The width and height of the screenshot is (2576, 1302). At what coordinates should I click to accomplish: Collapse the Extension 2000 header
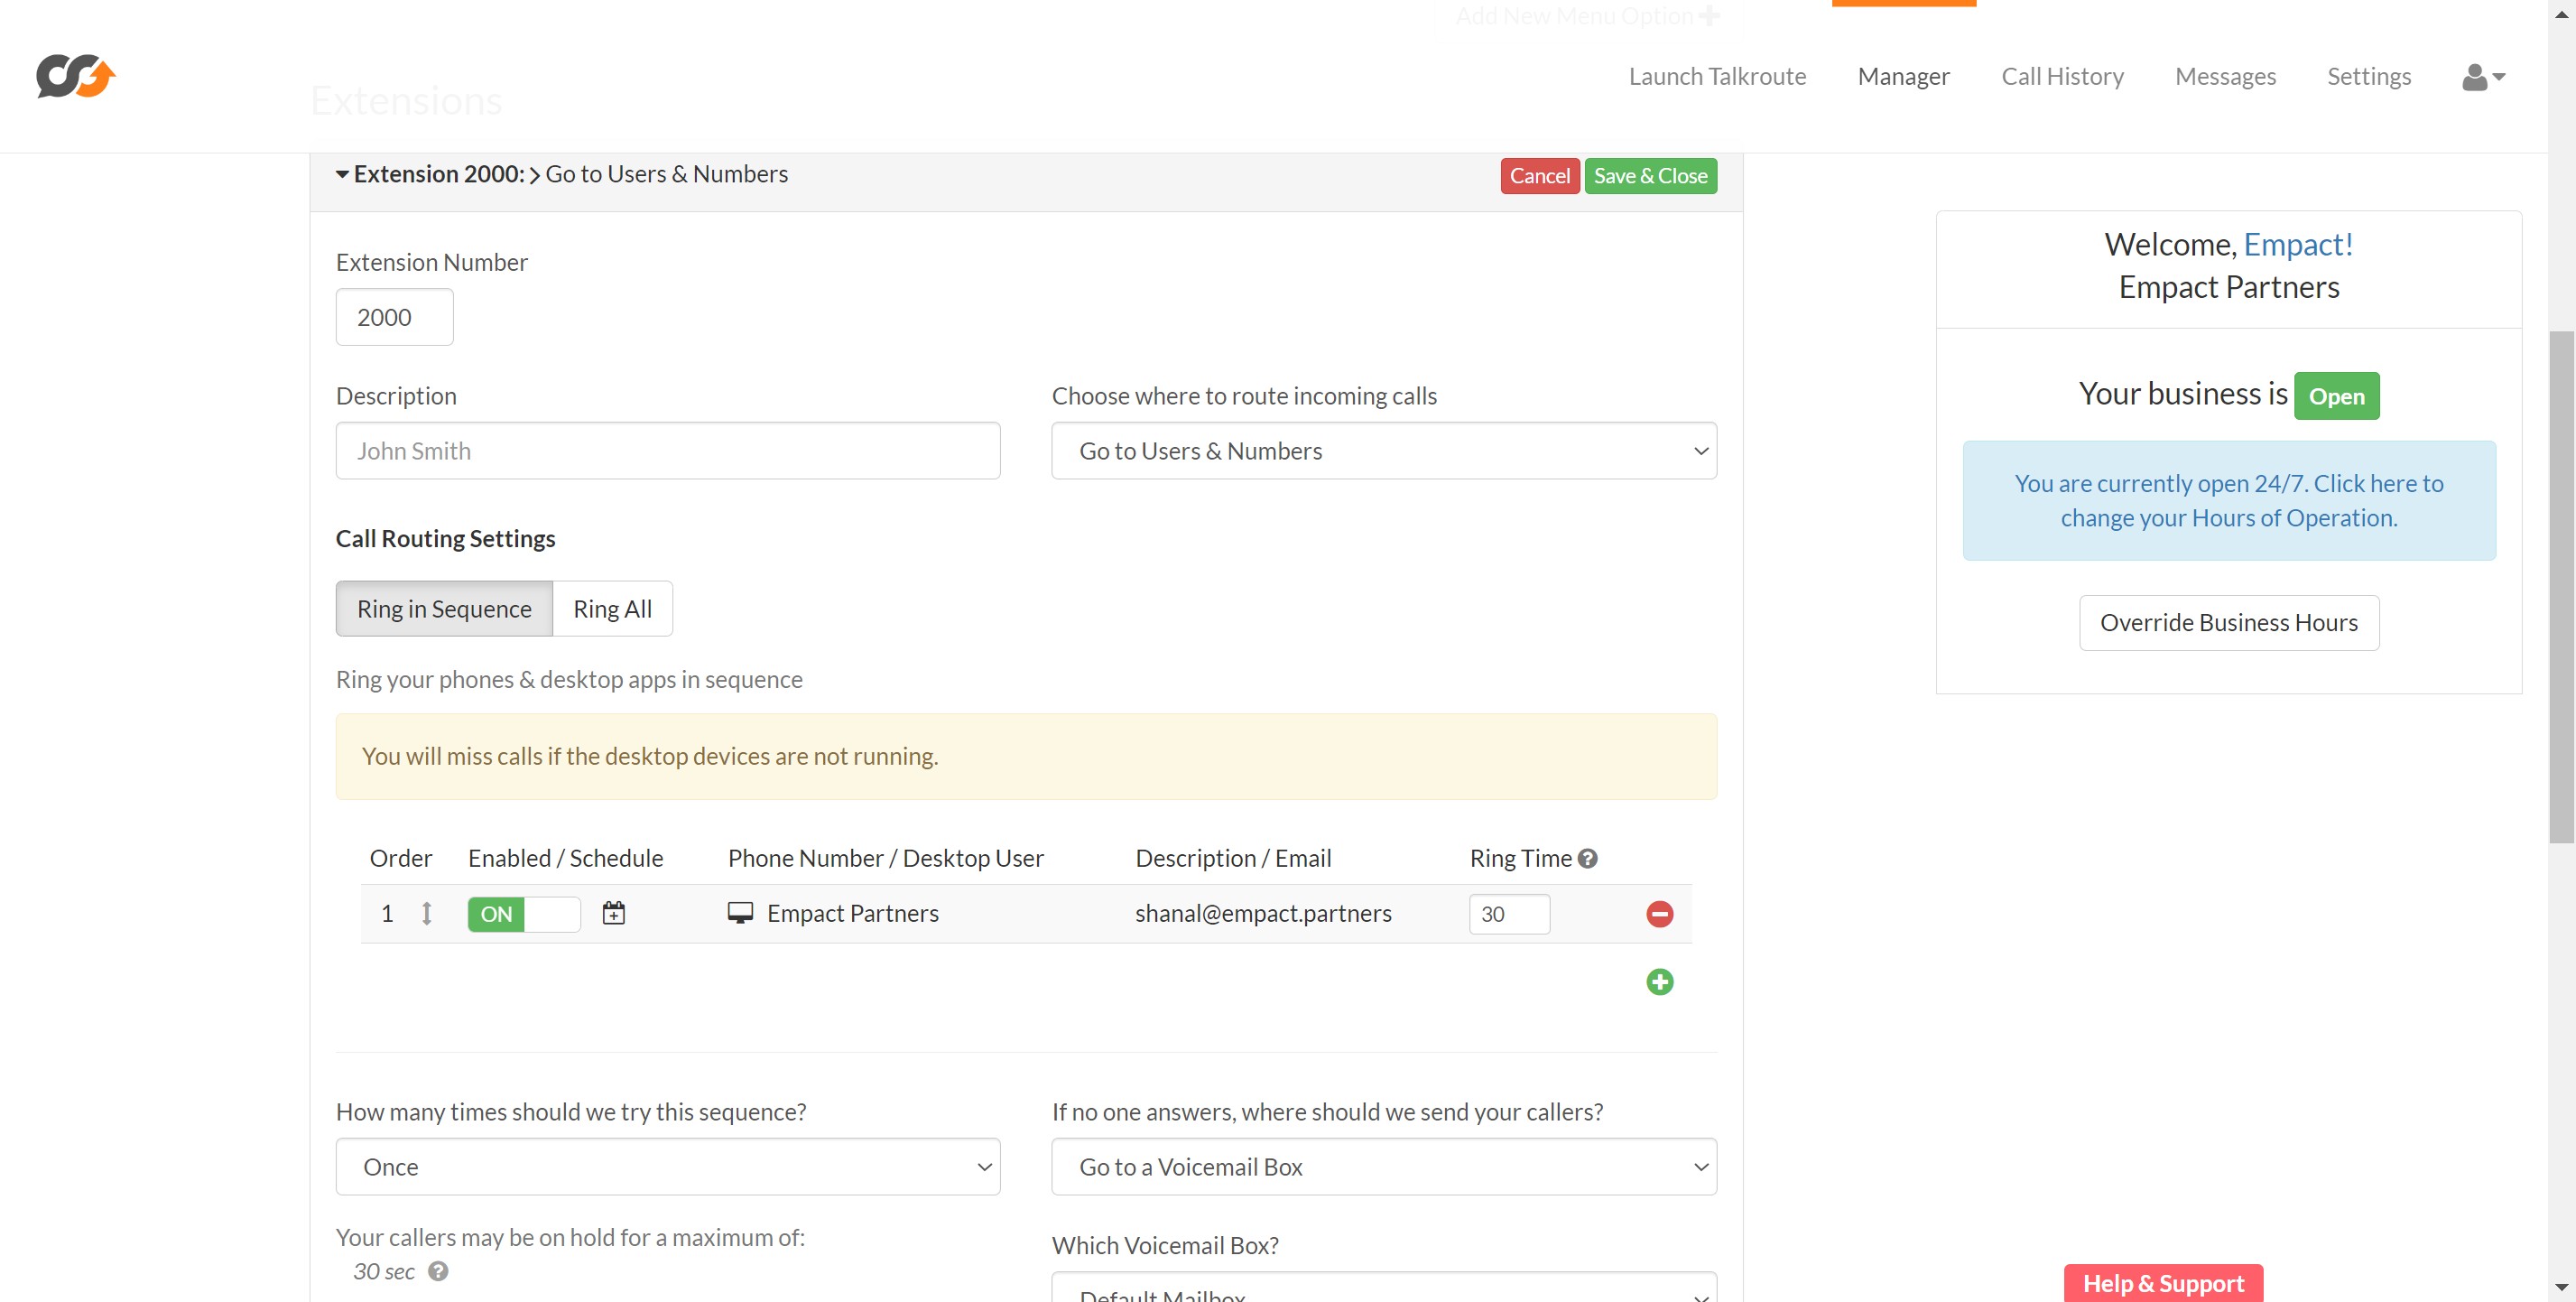pyautogui.click(x=343, y=174)
